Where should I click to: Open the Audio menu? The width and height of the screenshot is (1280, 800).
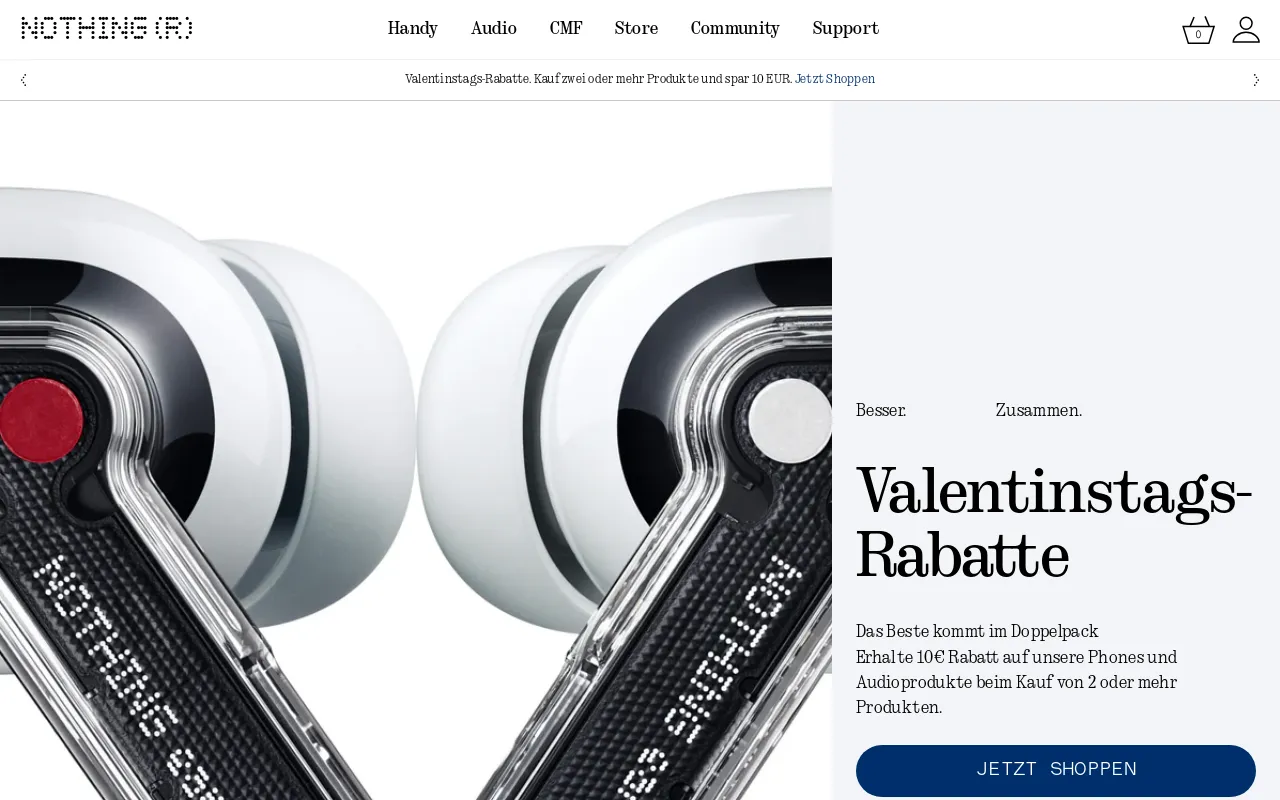coord(494,28)
